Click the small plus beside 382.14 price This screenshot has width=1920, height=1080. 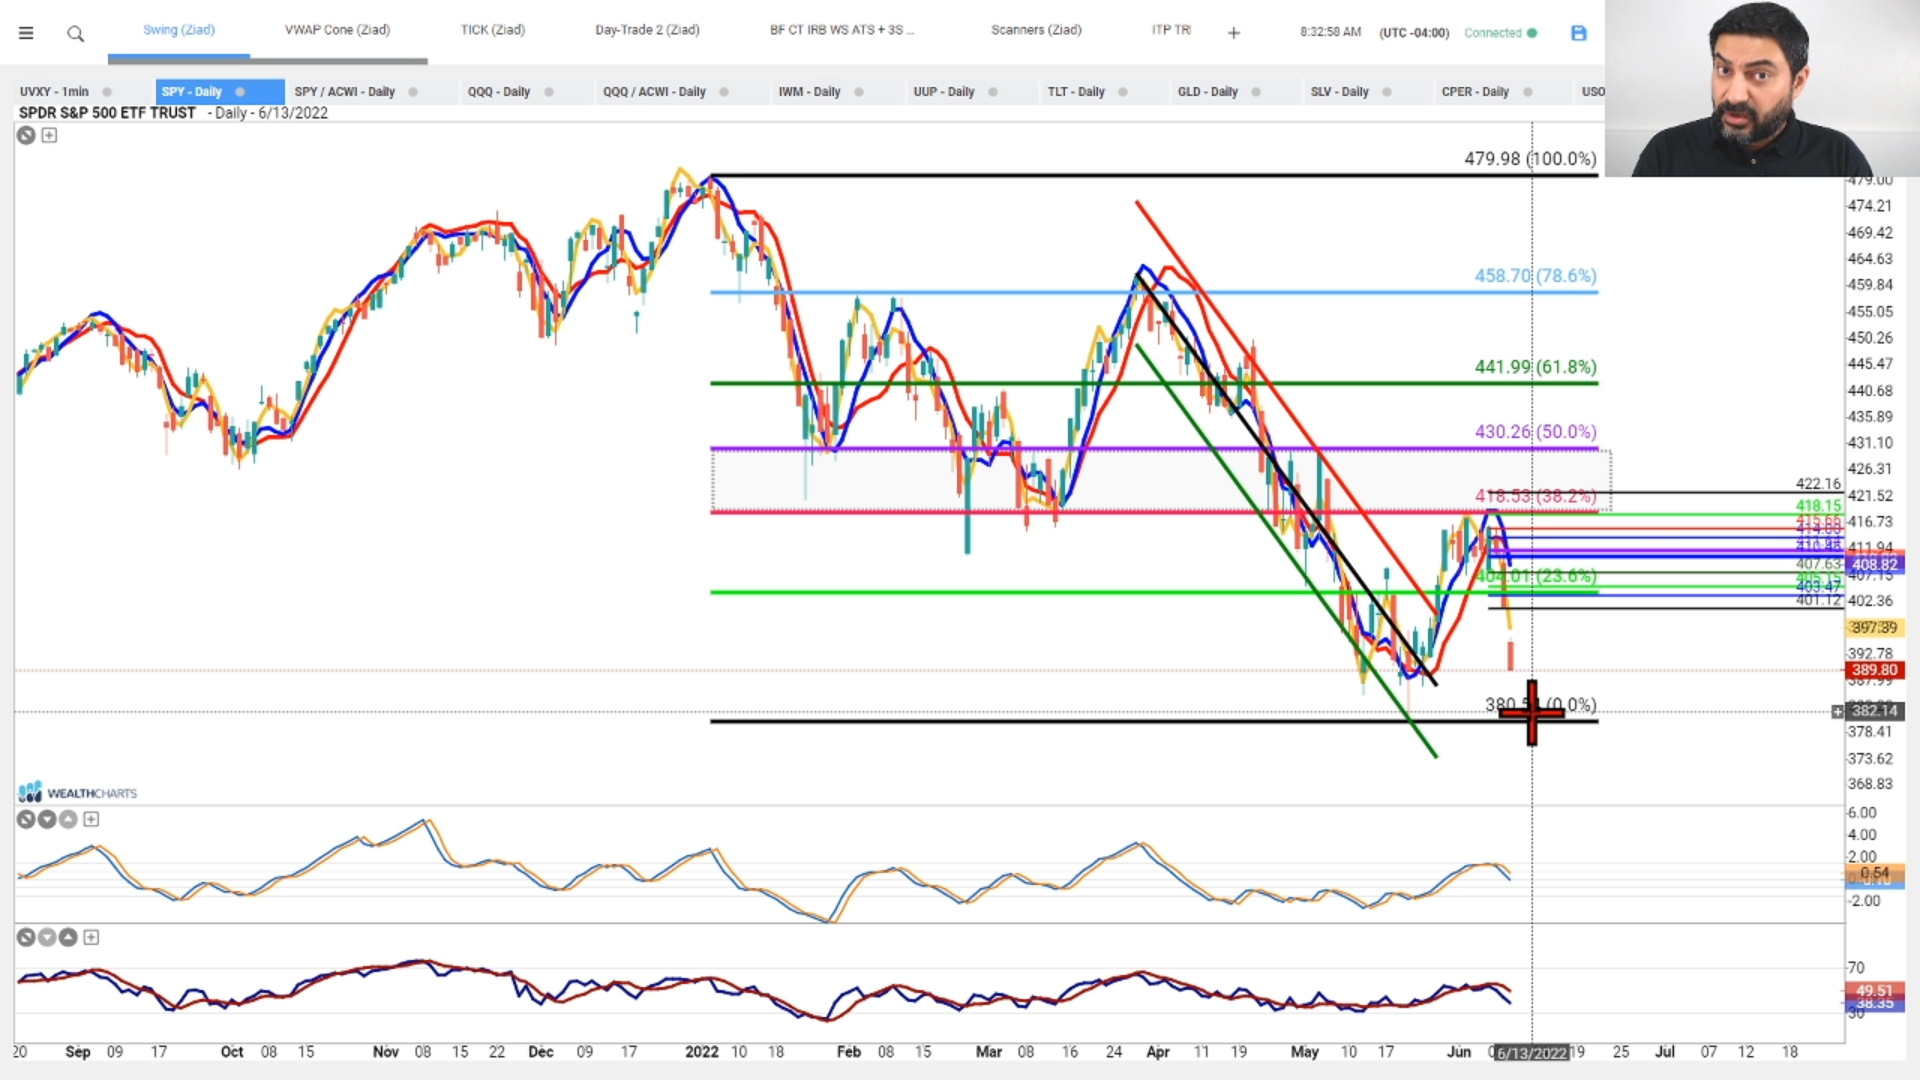[1837, 711]
